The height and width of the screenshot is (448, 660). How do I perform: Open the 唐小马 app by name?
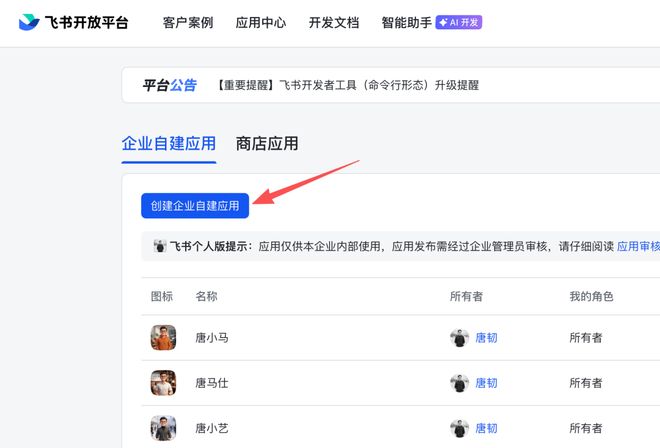tap(212, 338)
